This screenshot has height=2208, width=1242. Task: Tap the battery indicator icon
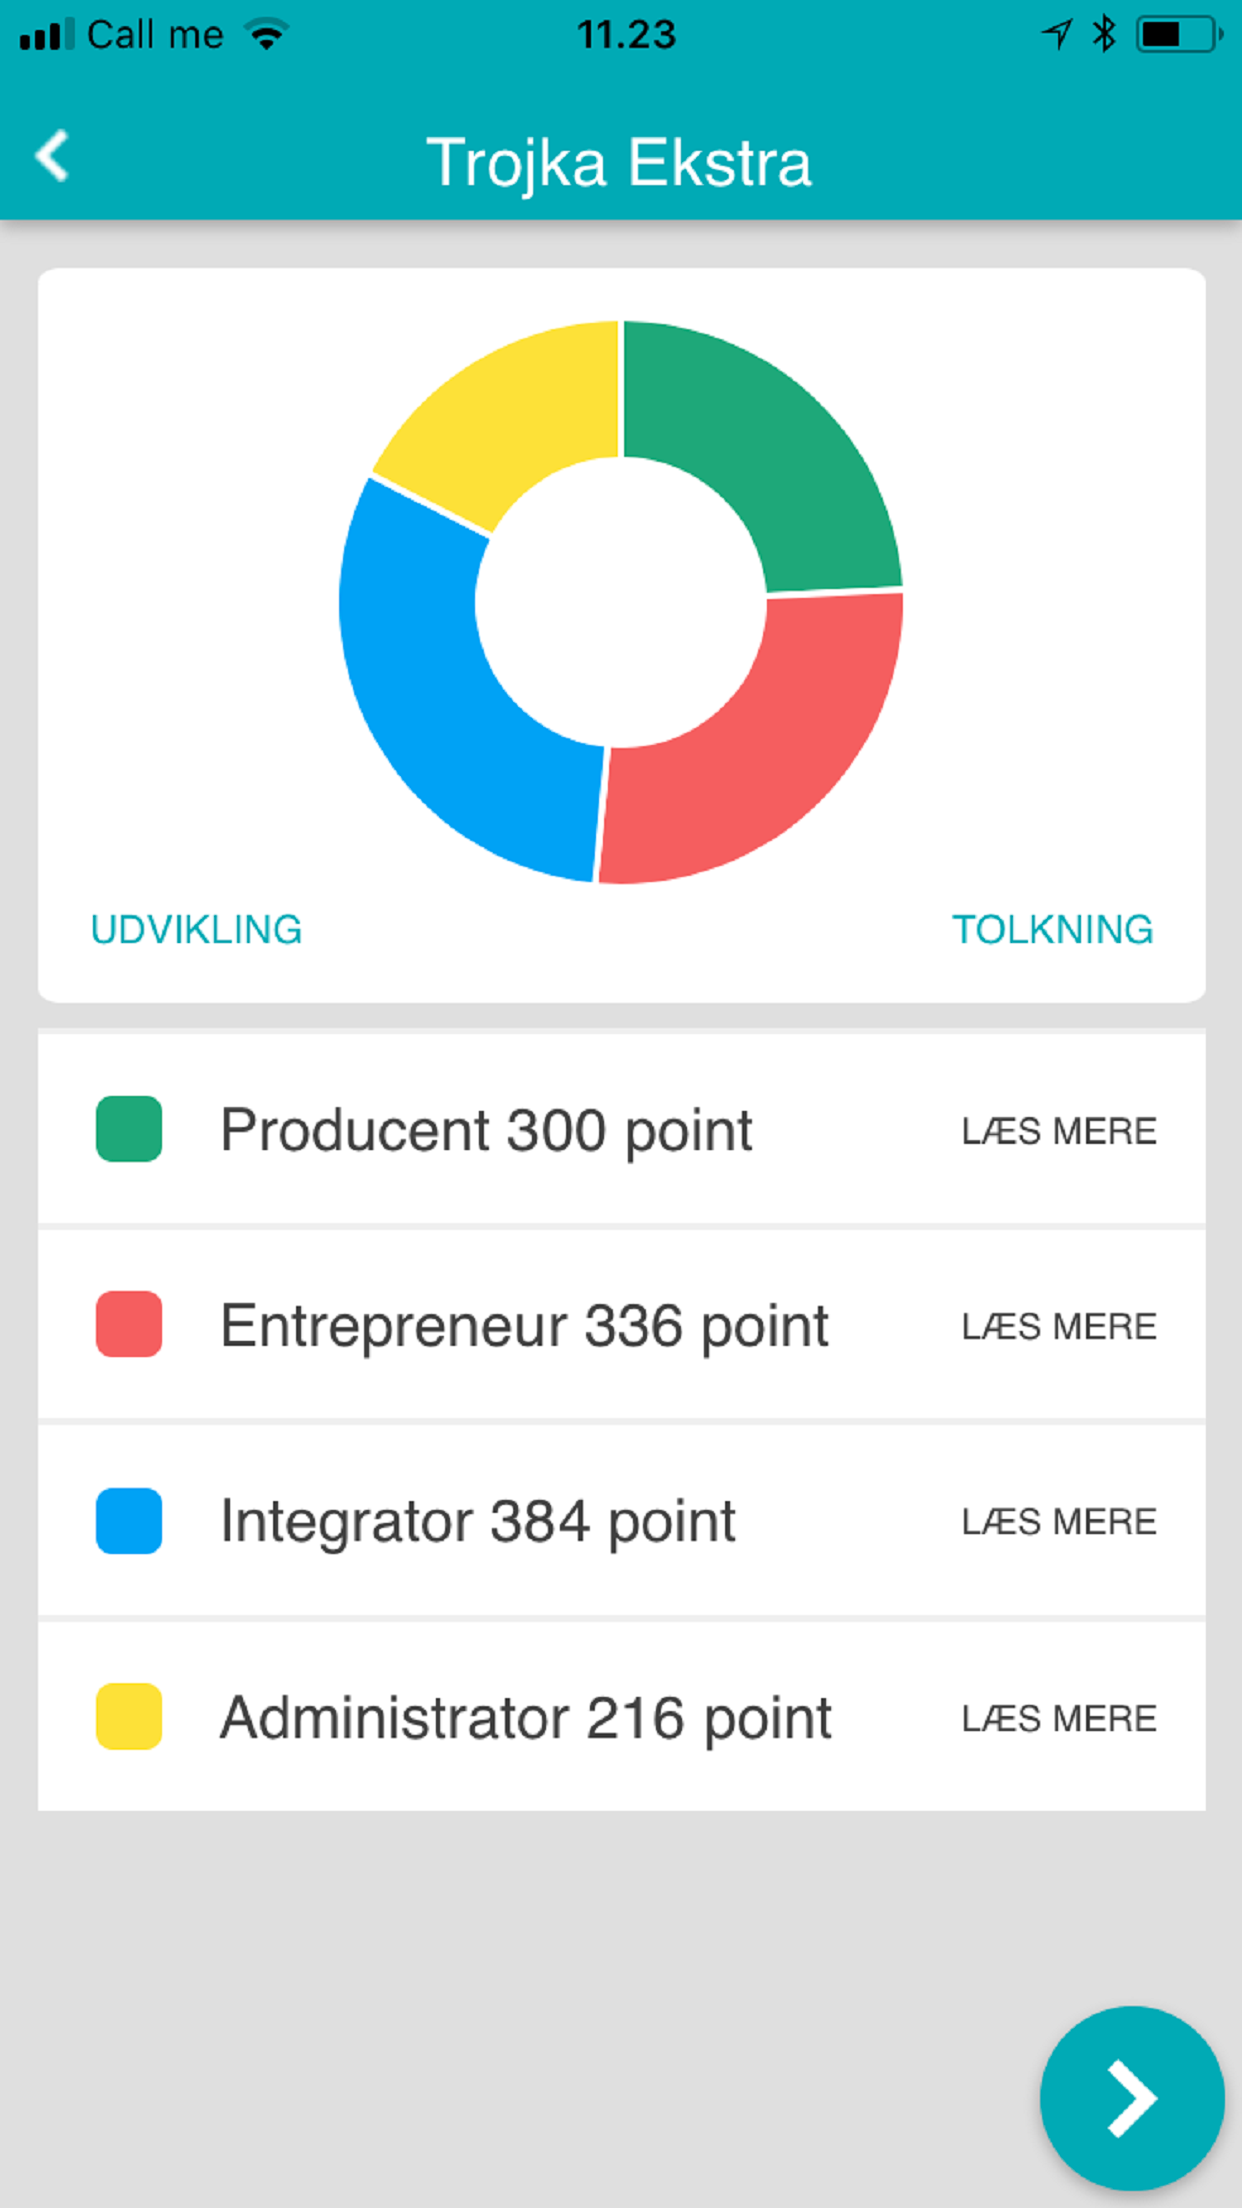pyautogui.click(x=1179, y=35)
